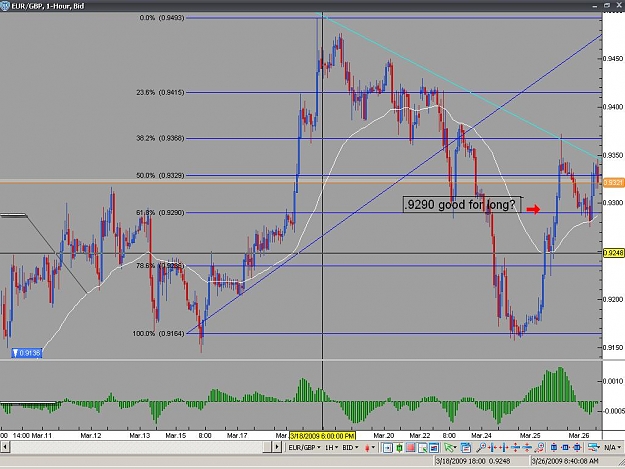
Task: Click the 0.9450 price axis value
Action: pos(613,59)
